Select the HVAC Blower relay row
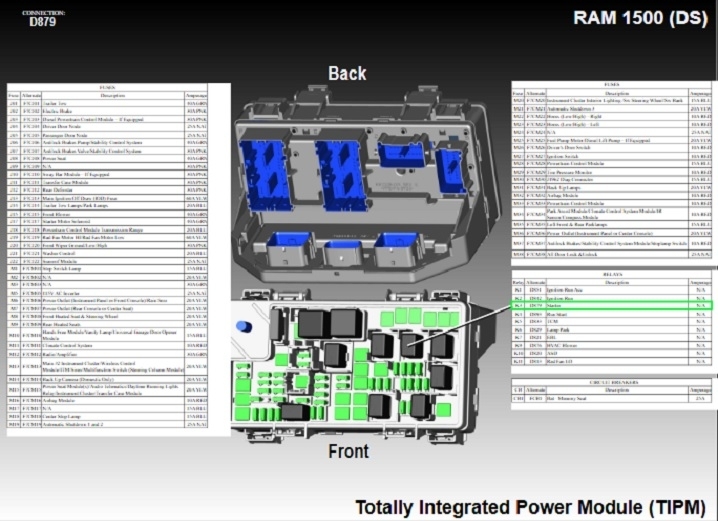This screenshot has height=521, width=718. coord(612,346)
